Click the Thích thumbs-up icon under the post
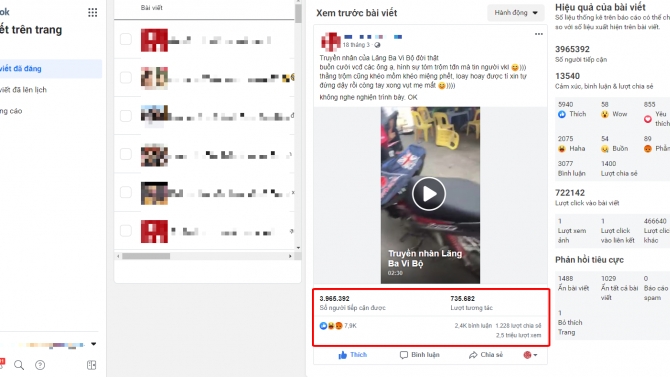670x377 pixels. click(x=343, y=355)
